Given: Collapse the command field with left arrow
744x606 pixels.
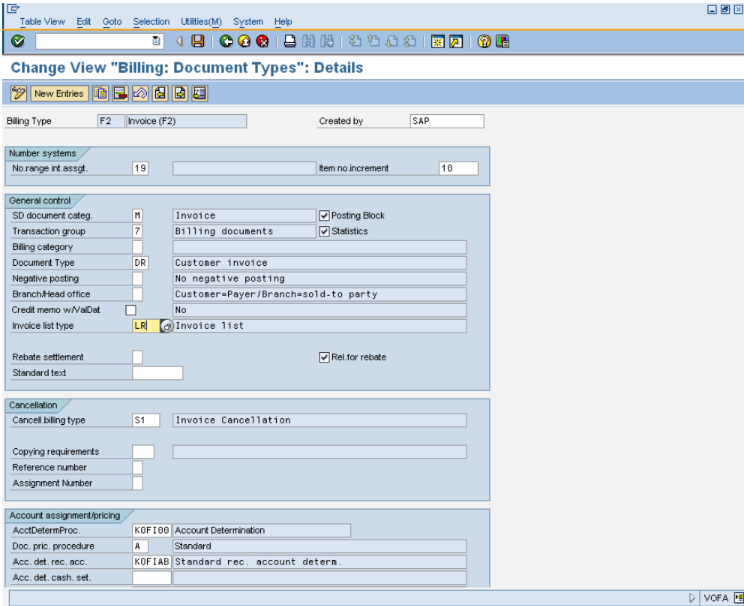Looking at the screenshot, I should click(x=179, y=41).
